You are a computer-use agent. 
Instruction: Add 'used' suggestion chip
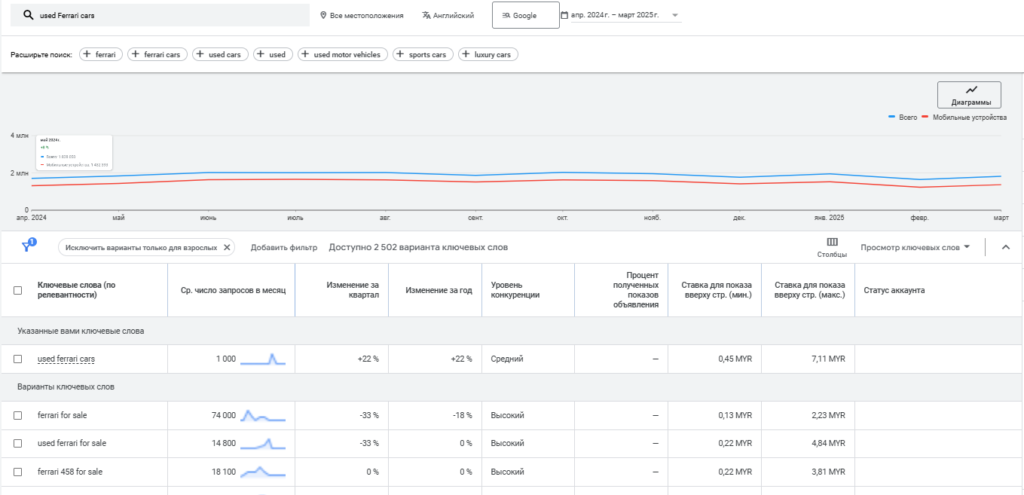coord(273,55)
